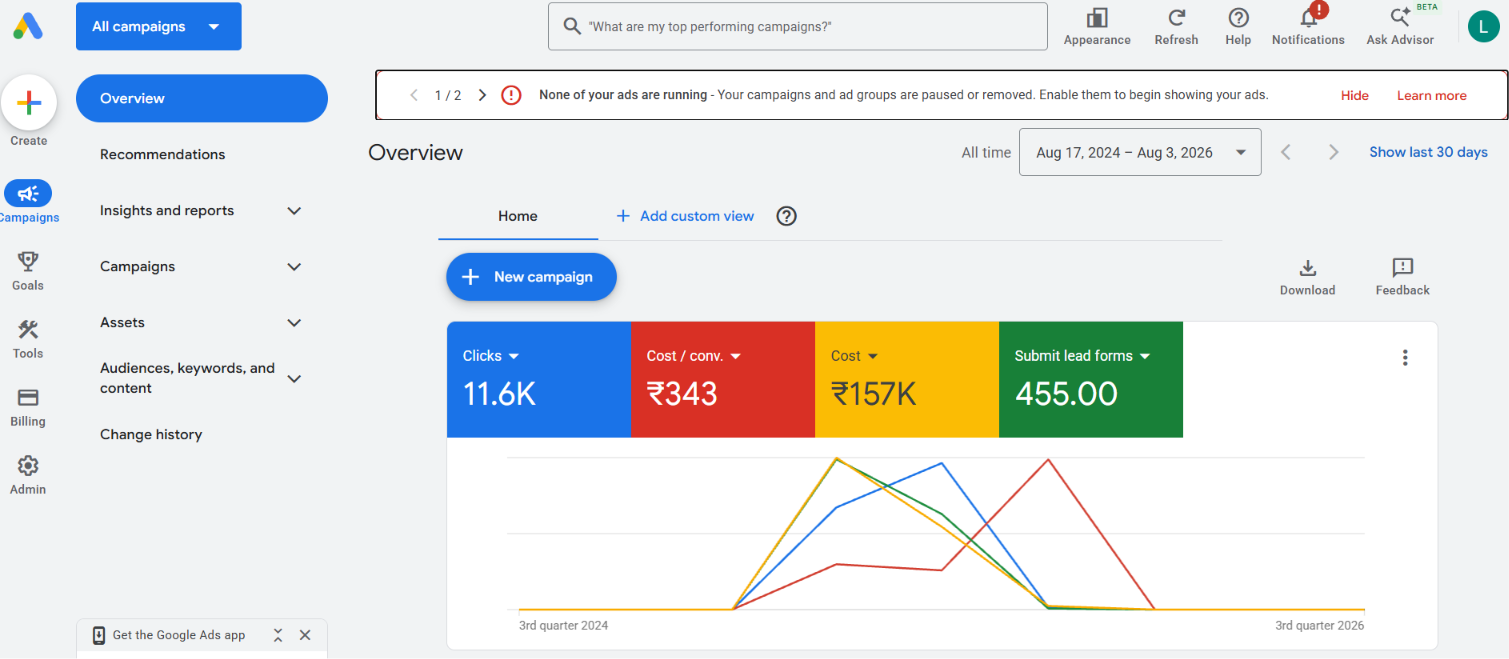Image resolution: width=1509 pixels, height=659 pixels.
Task: Open the All campaigns dropdown
Action: (159, 26)
